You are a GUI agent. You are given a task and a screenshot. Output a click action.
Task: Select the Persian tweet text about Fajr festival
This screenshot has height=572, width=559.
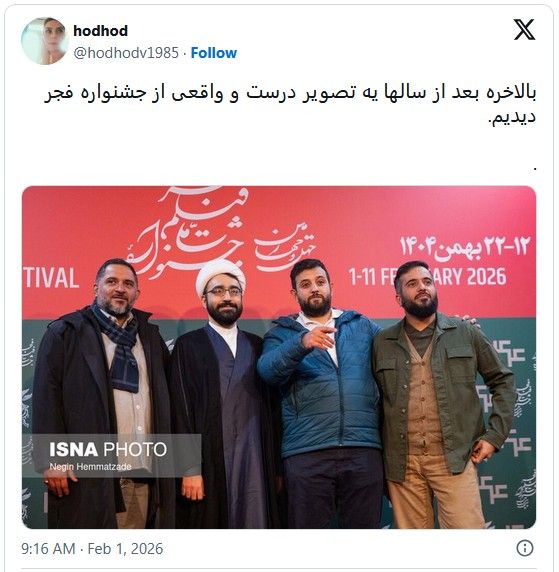point(290,105)
